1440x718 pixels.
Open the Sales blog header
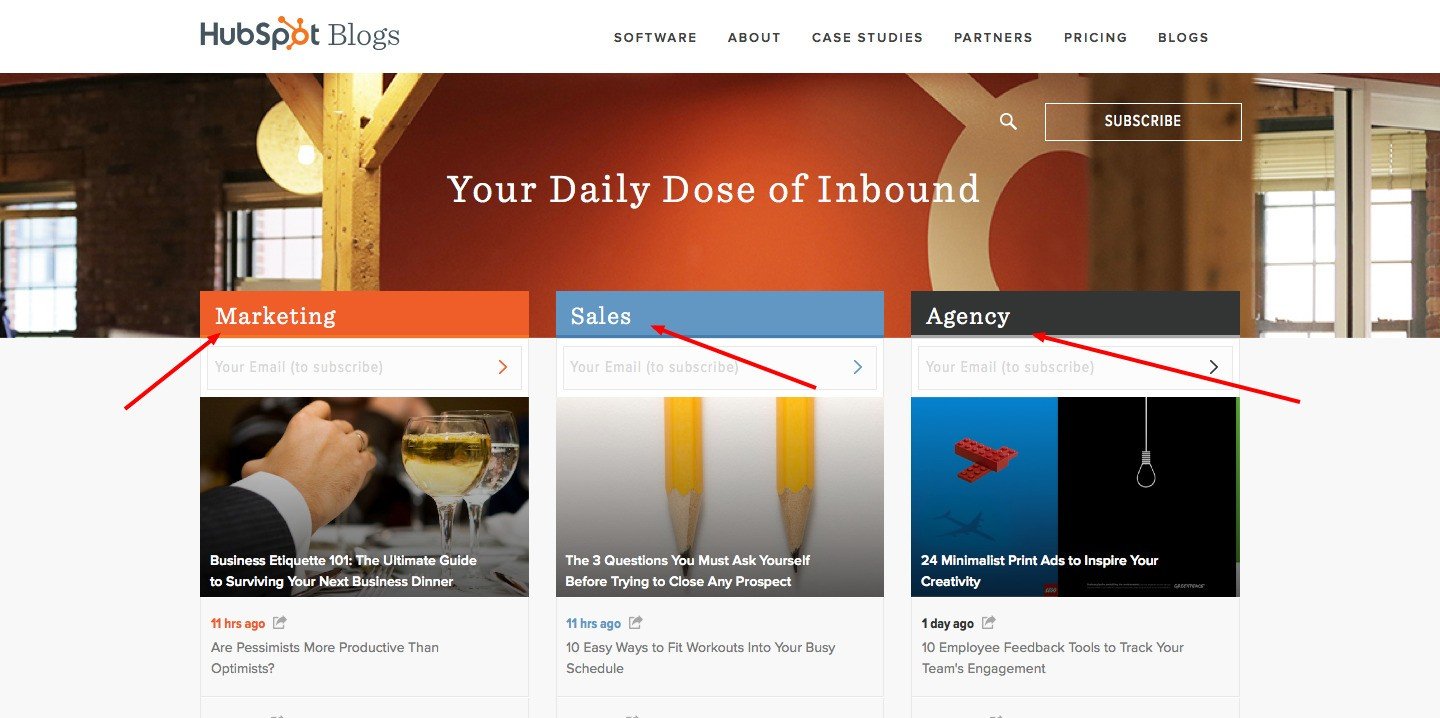pos(600,315)
